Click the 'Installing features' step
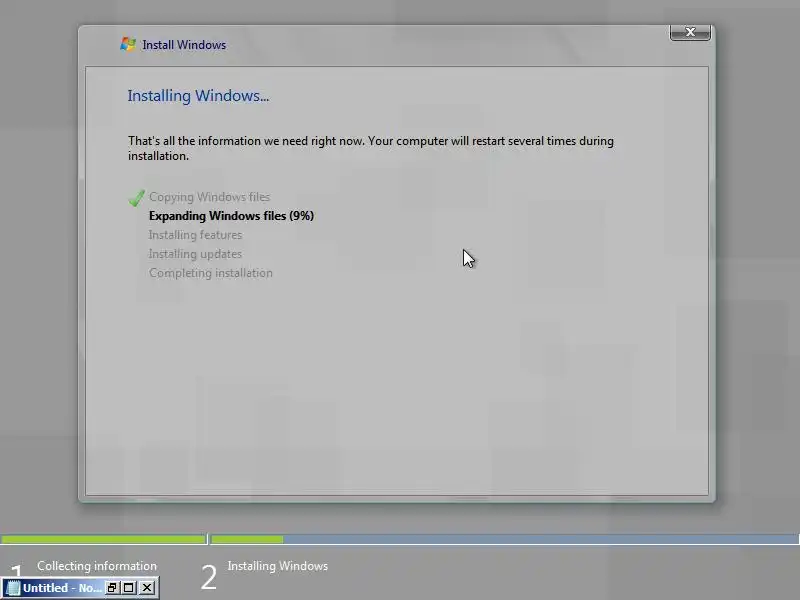This screenshot has height=600, width=800. [195, 235]
